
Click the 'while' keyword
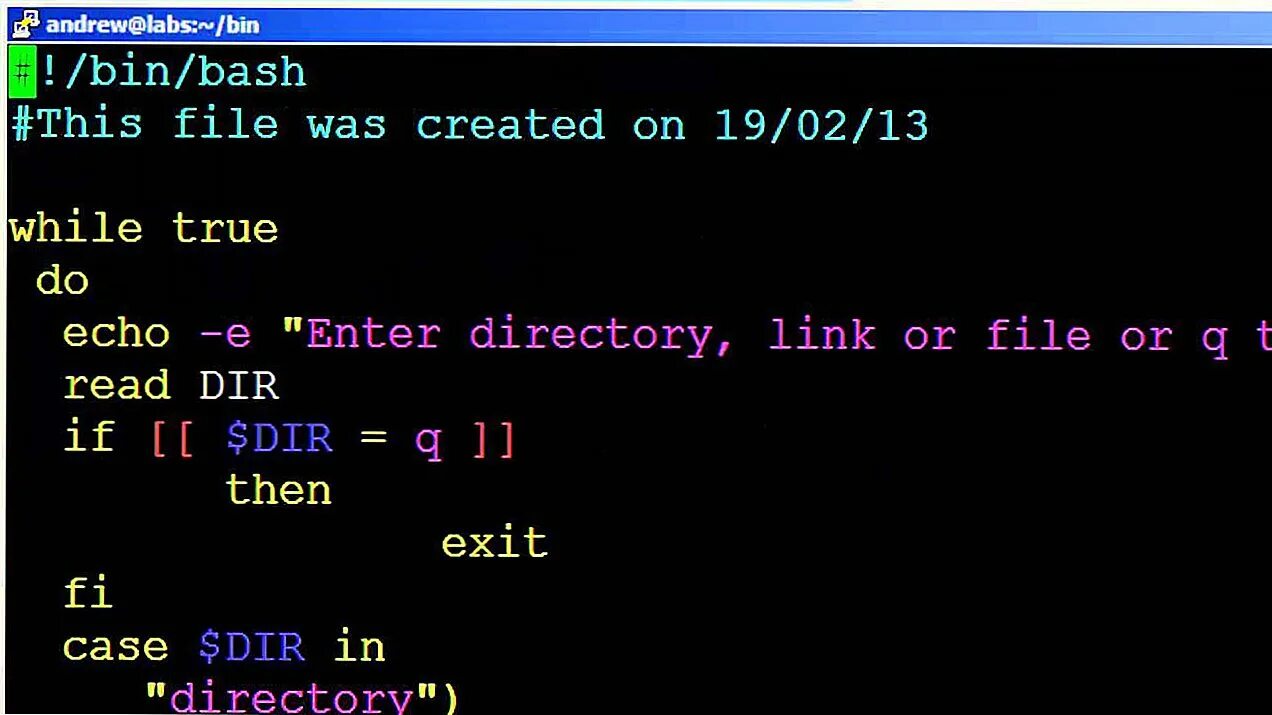[x=75, y=229]
